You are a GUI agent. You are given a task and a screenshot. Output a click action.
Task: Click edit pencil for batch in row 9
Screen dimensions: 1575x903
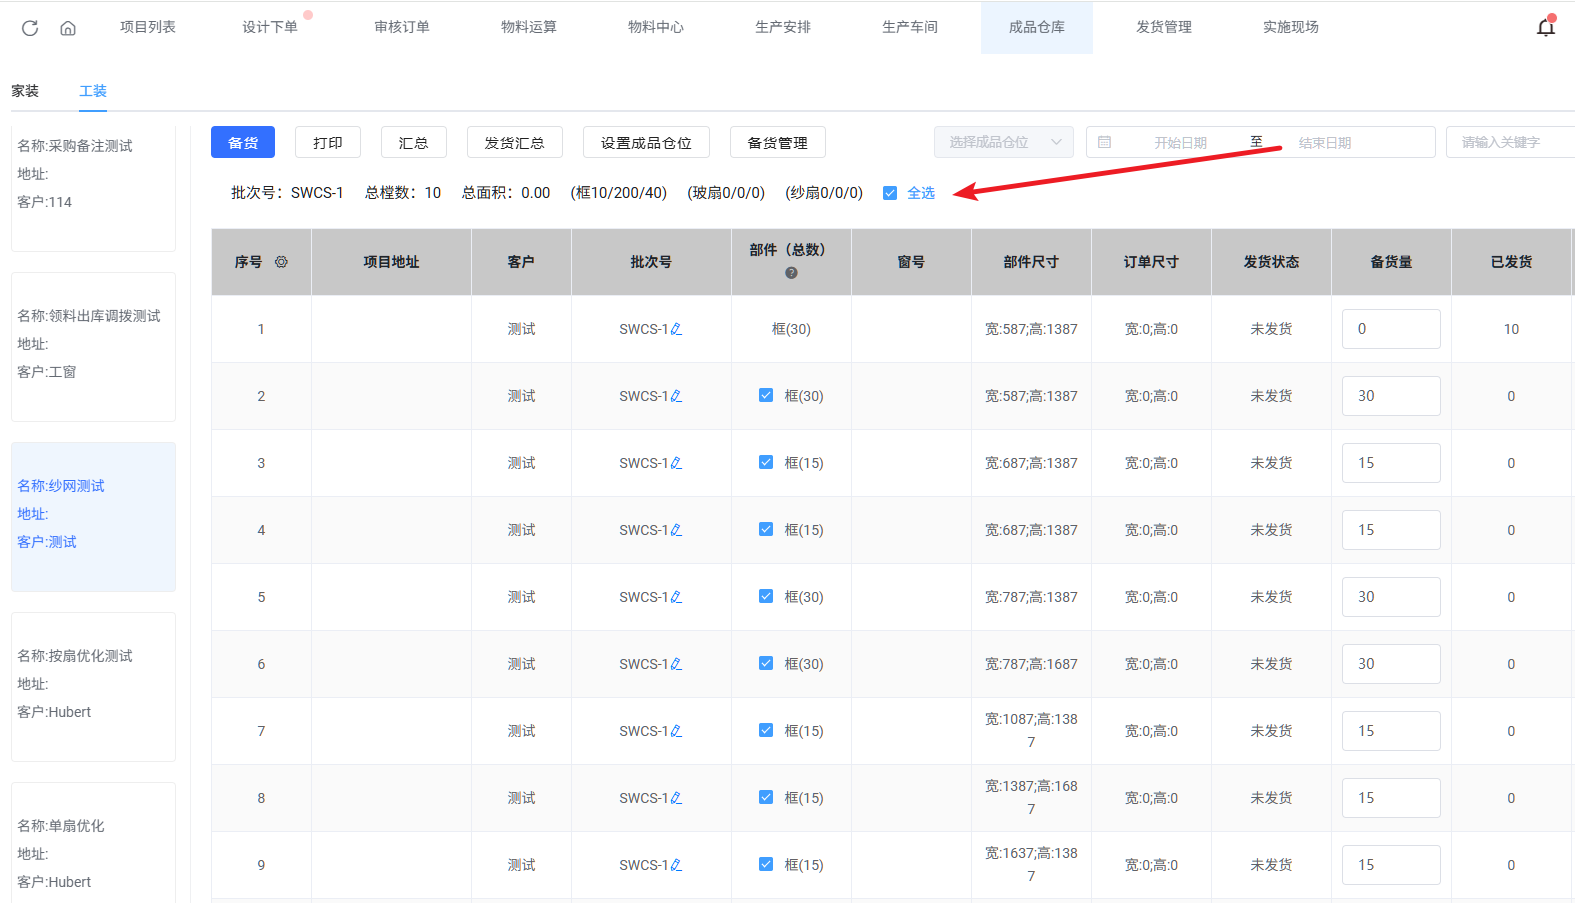pos(677,865)
